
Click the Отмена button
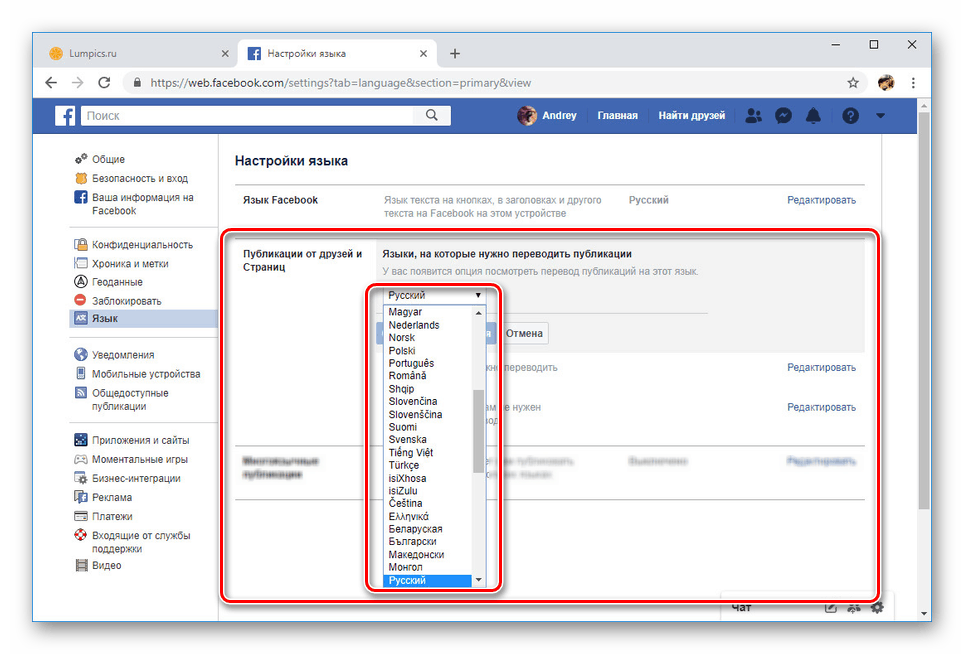tap(524, 333)
